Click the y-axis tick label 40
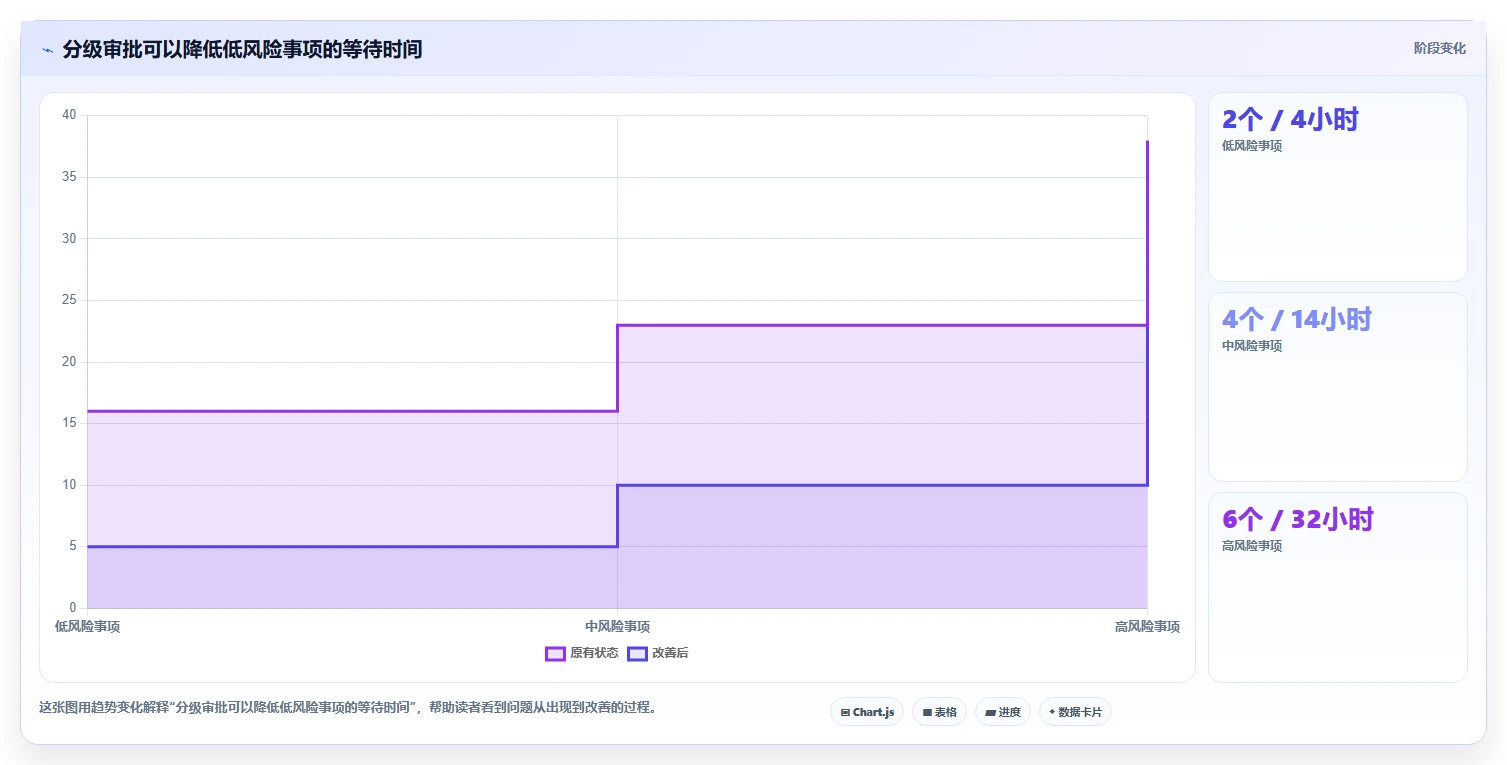This screenshot has width=1507, height=765. point(69,115)
